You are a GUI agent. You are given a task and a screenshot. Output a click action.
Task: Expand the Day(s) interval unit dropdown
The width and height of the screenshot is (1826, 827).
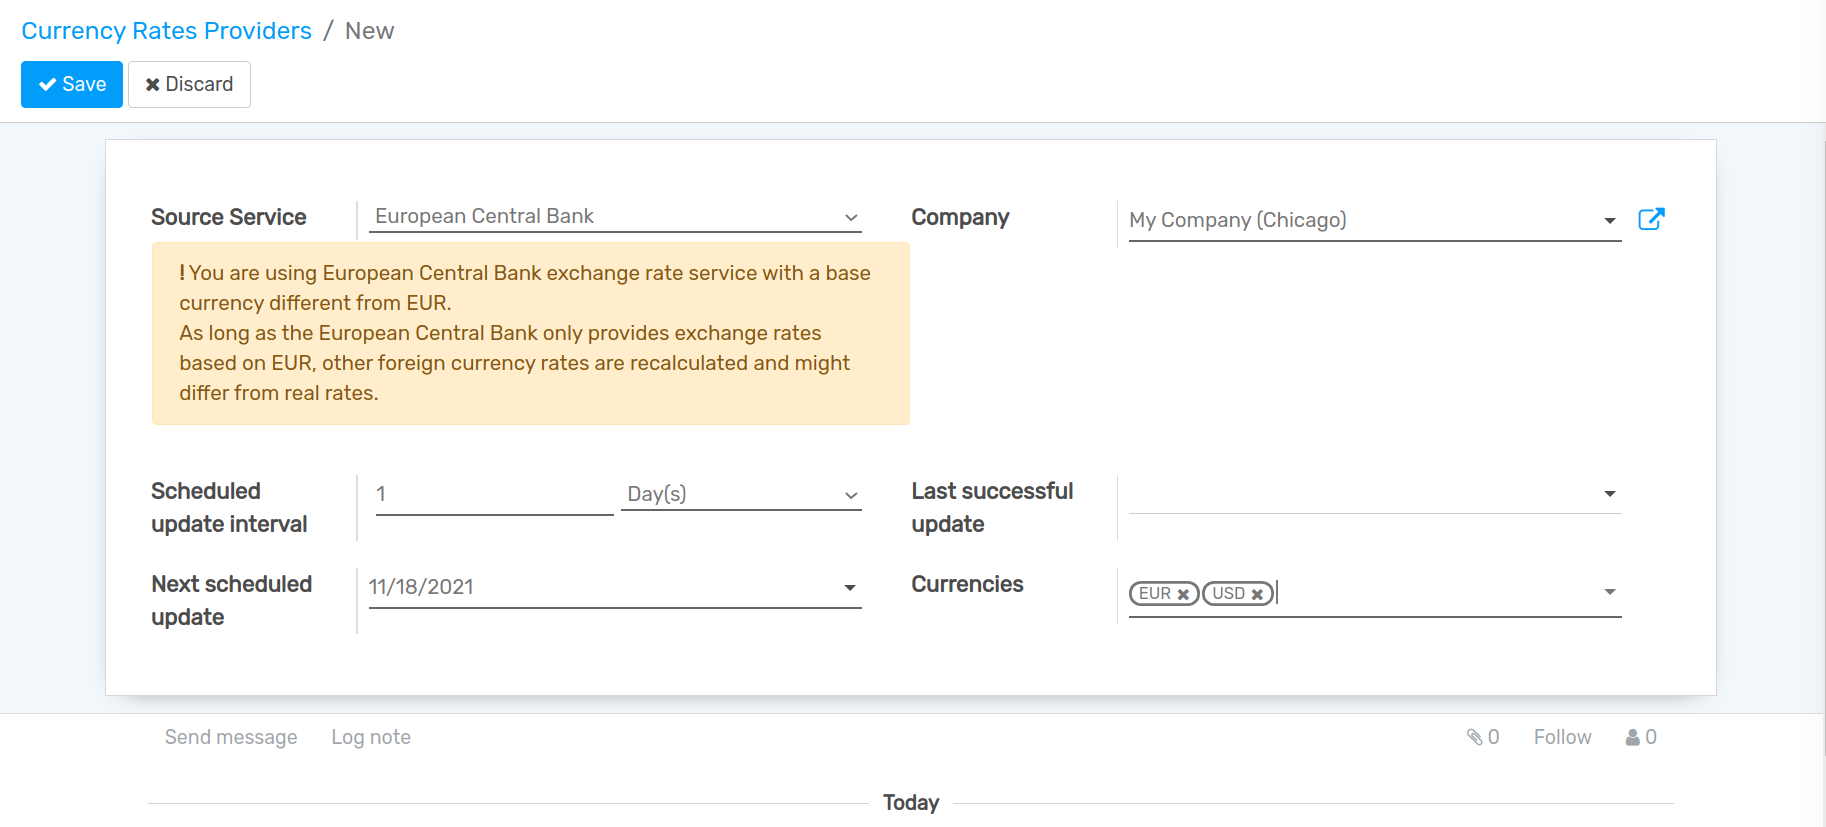coord(850,495)
